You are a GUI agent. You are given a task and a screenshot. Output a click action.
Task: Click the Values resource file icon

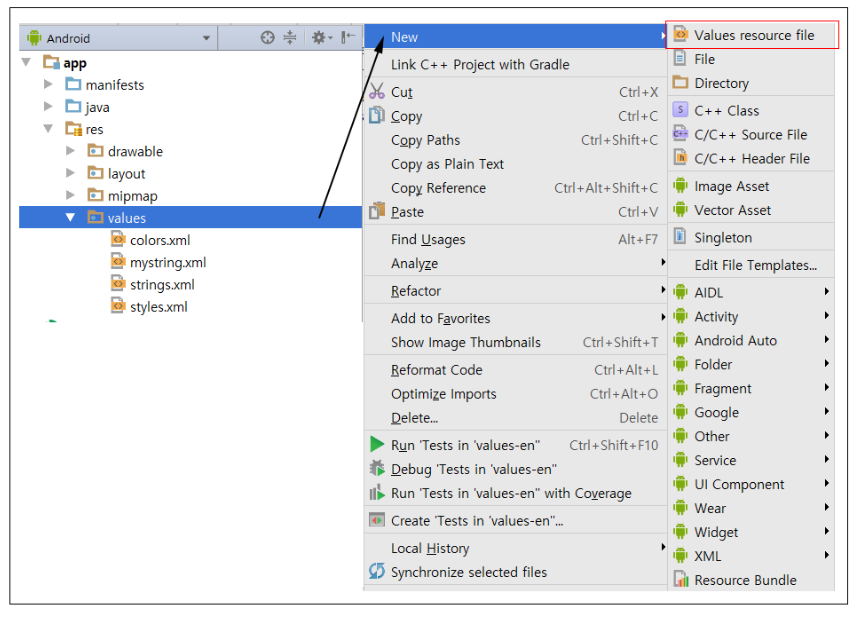point(680,34)
